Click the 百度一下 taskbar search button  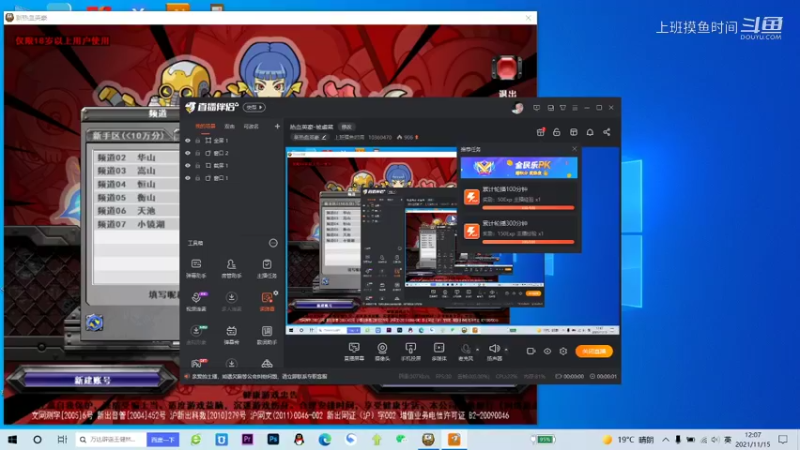[163, 439]
